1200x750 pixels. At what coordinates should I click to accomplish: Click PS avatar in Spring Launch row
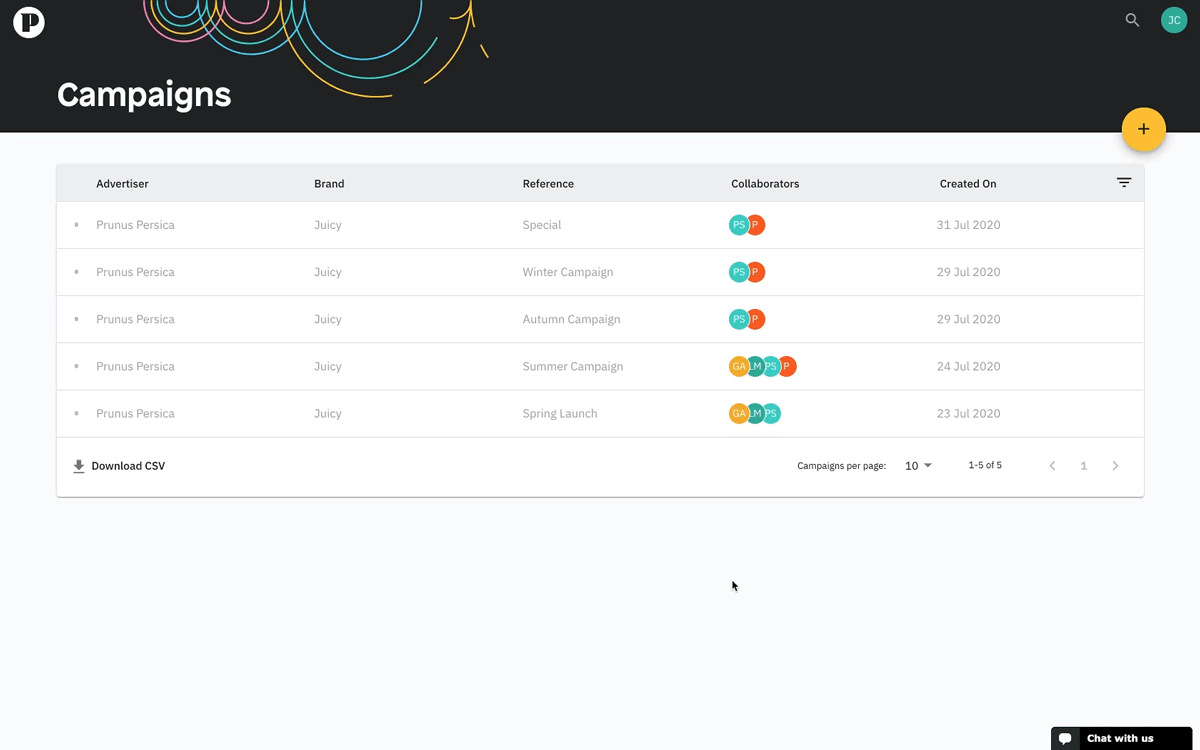click(x=772, y=413)
